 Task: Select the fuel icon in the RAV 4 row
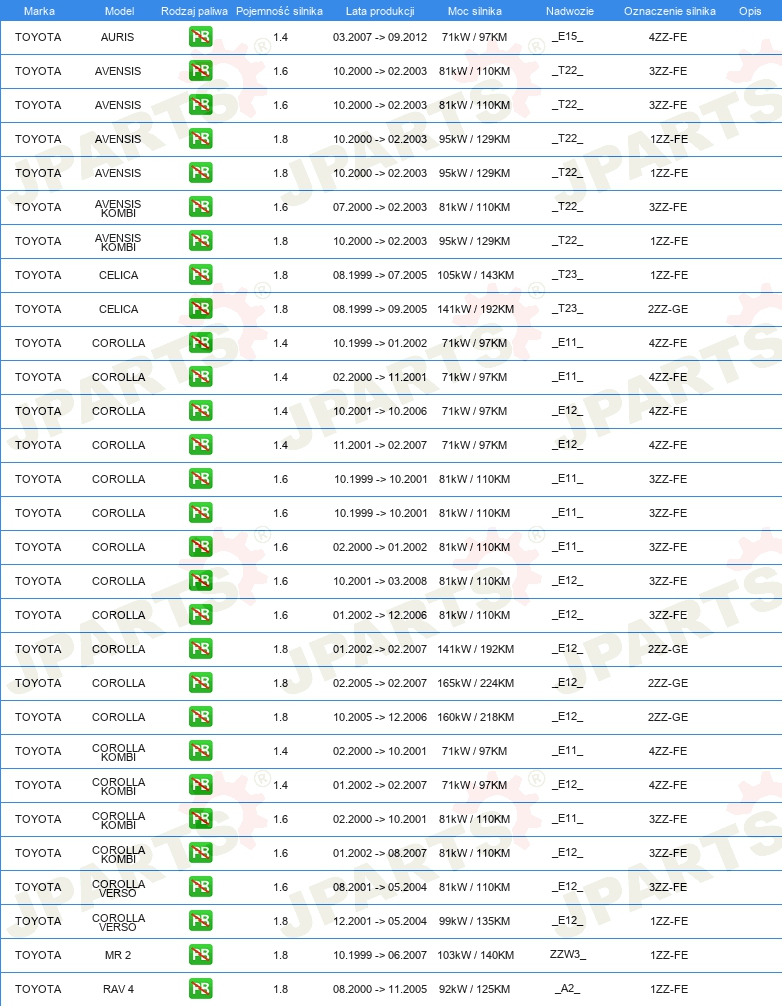[201, 989]
